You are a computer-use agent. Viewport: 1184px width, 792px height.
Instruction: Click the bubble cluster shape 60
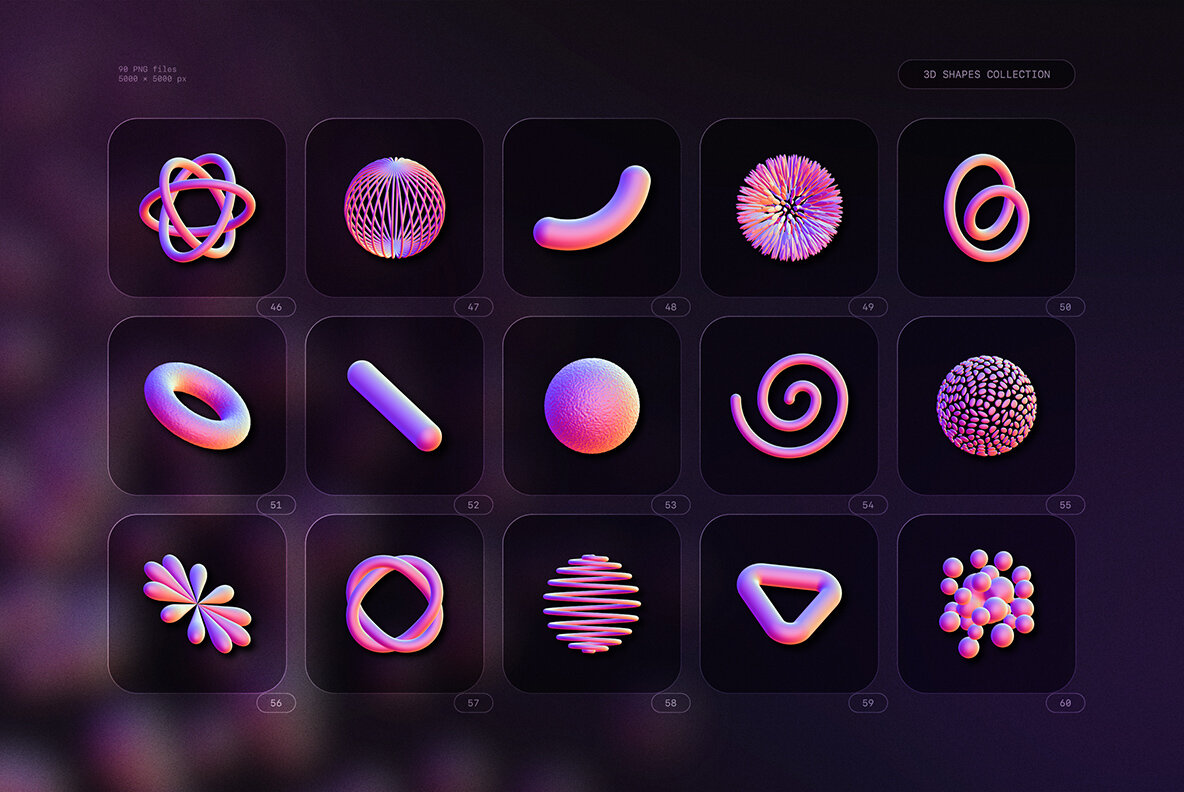[x=986, y=602]
